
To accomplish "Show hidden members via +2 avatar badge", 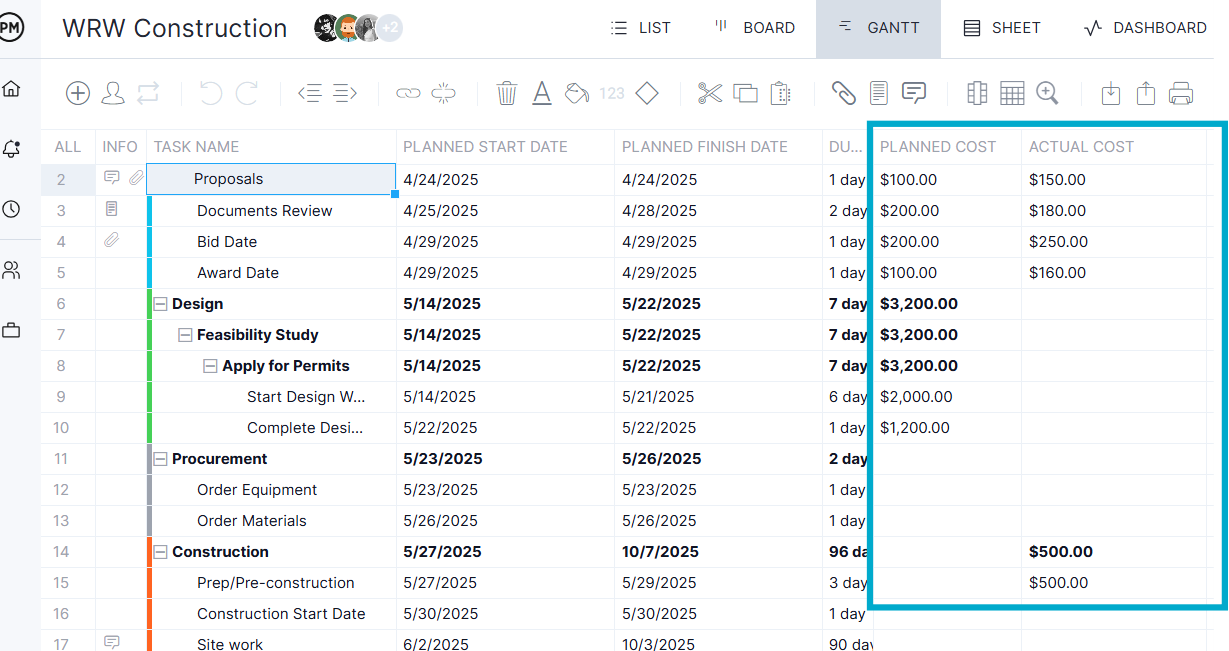I will [x=388, y=28].
